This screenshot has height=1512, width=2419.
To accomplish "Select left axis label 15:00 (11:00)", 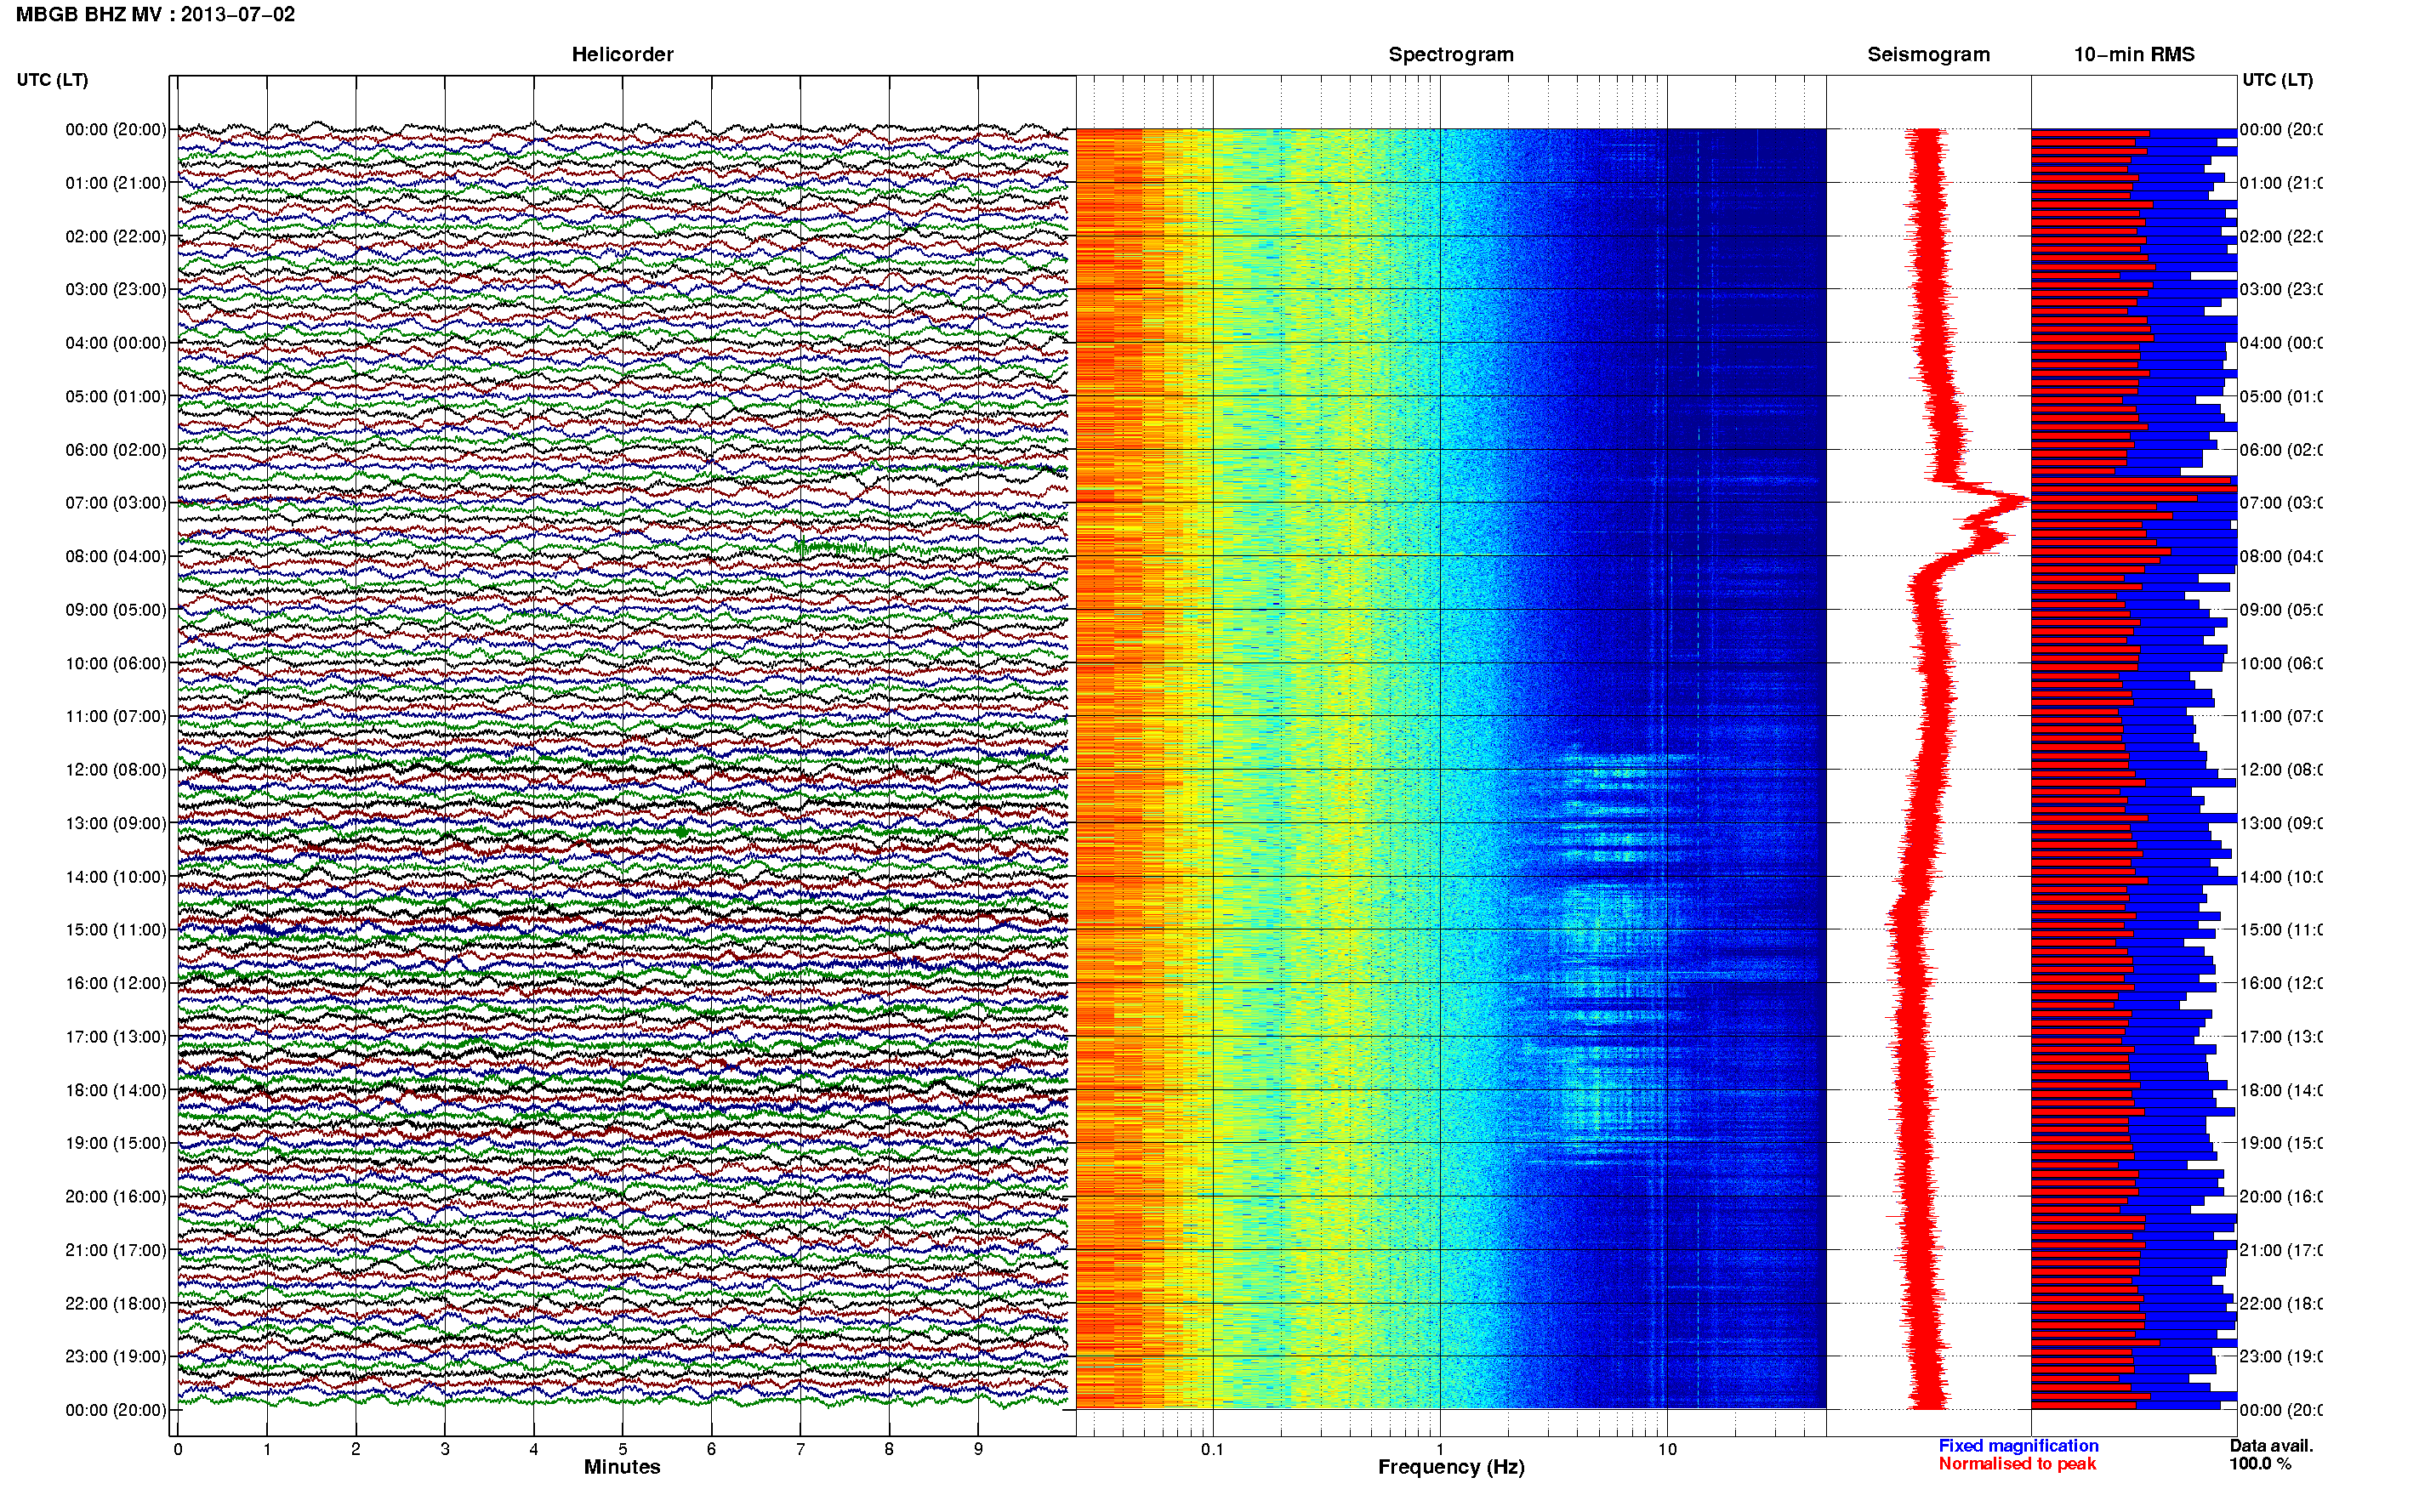I will [116, 929].
